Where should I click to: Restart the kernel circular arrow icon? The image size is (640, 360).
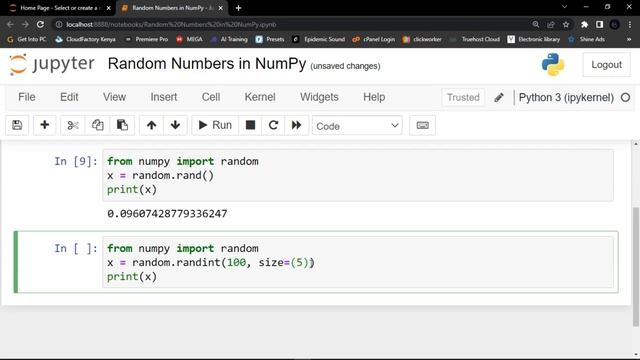pyautogui.click(x=273, y=125)
